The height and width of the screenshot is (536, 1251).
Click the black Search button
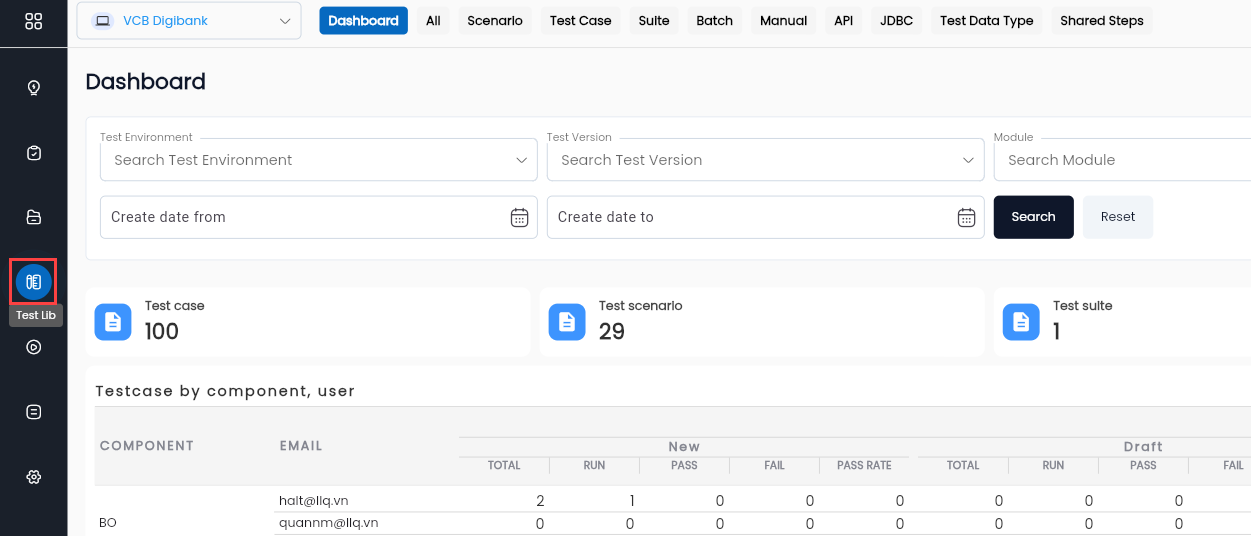pyautogui.click(x=1033, y=217)
